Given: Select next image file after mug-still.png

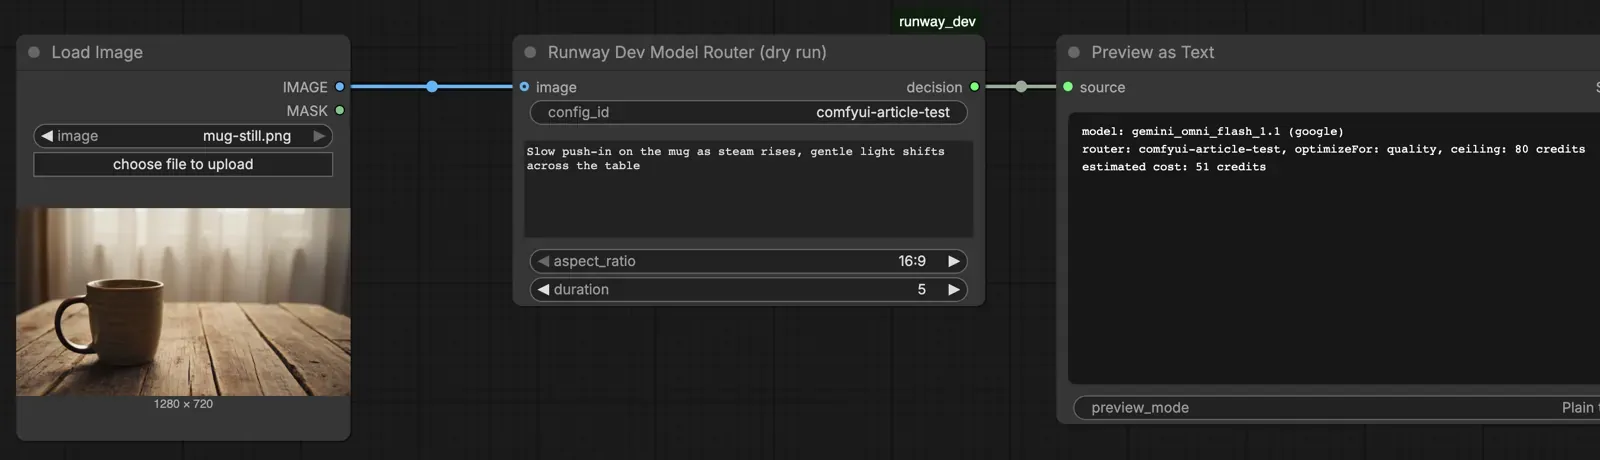Looking at the screenshot, I should [x=320, y=136].
